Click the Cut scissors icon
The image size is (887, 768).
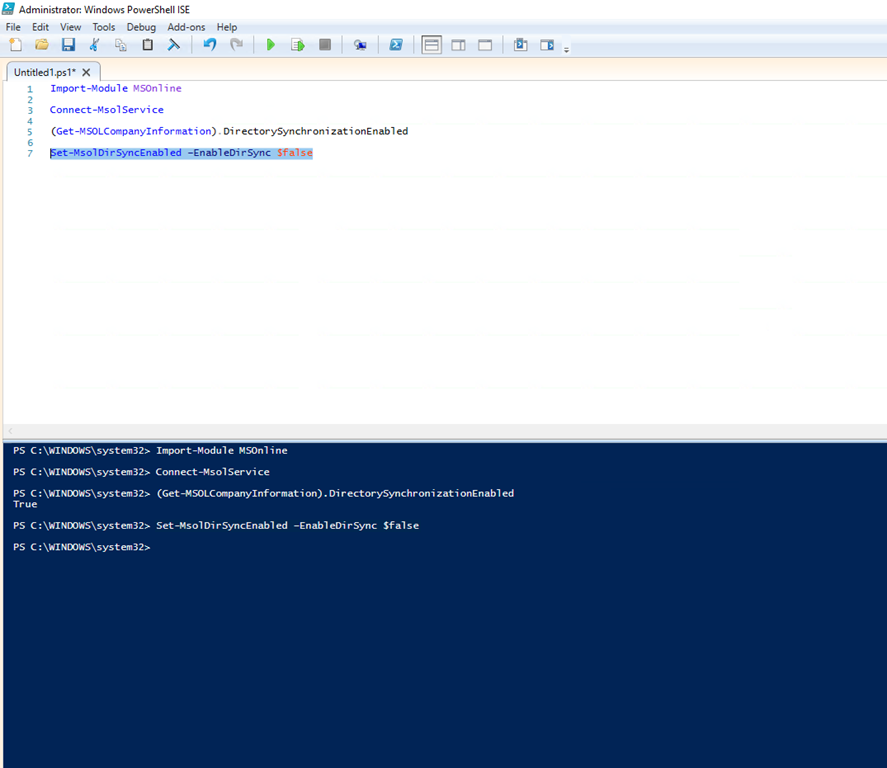coord(95,45)
